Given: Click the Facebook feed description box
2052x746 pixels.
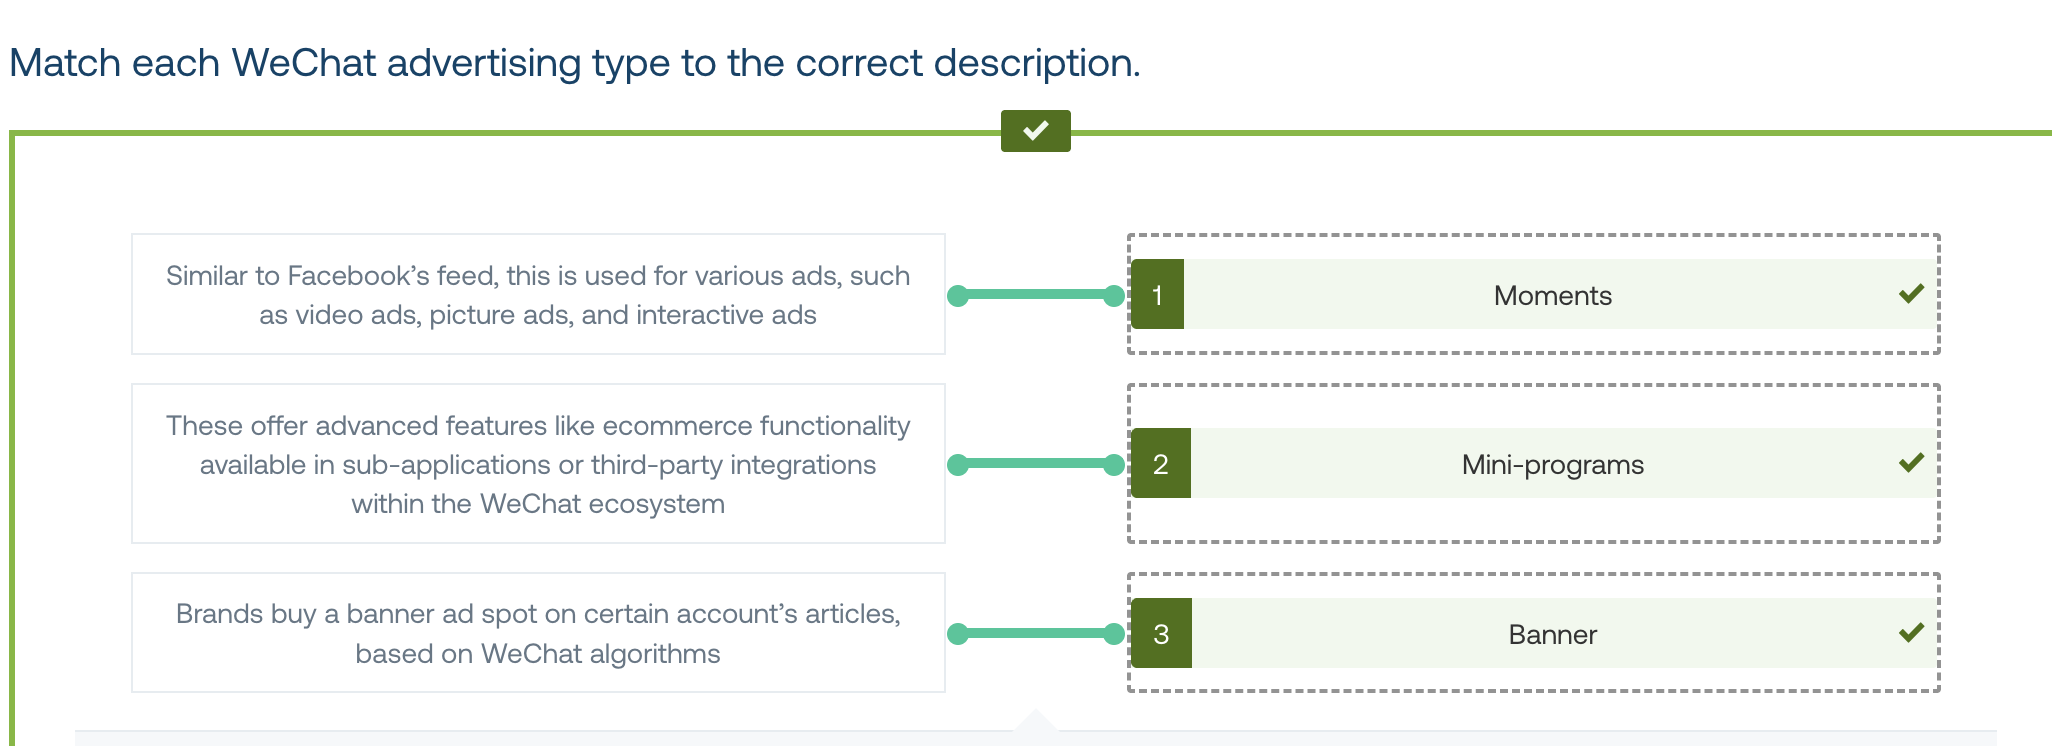Looking at the screenshot, I should click(538, 294).
